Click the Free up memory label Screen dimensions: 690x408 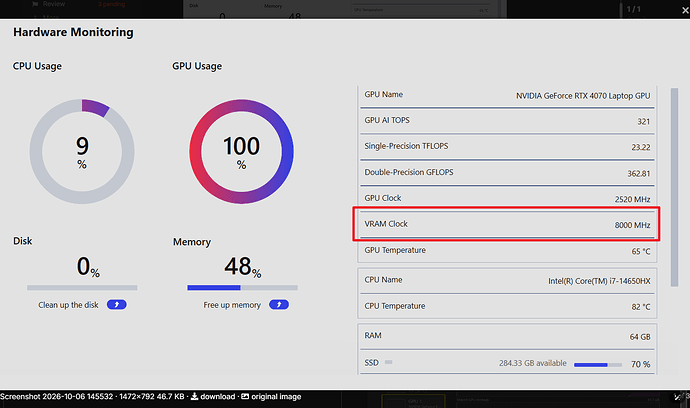(232, 305)
